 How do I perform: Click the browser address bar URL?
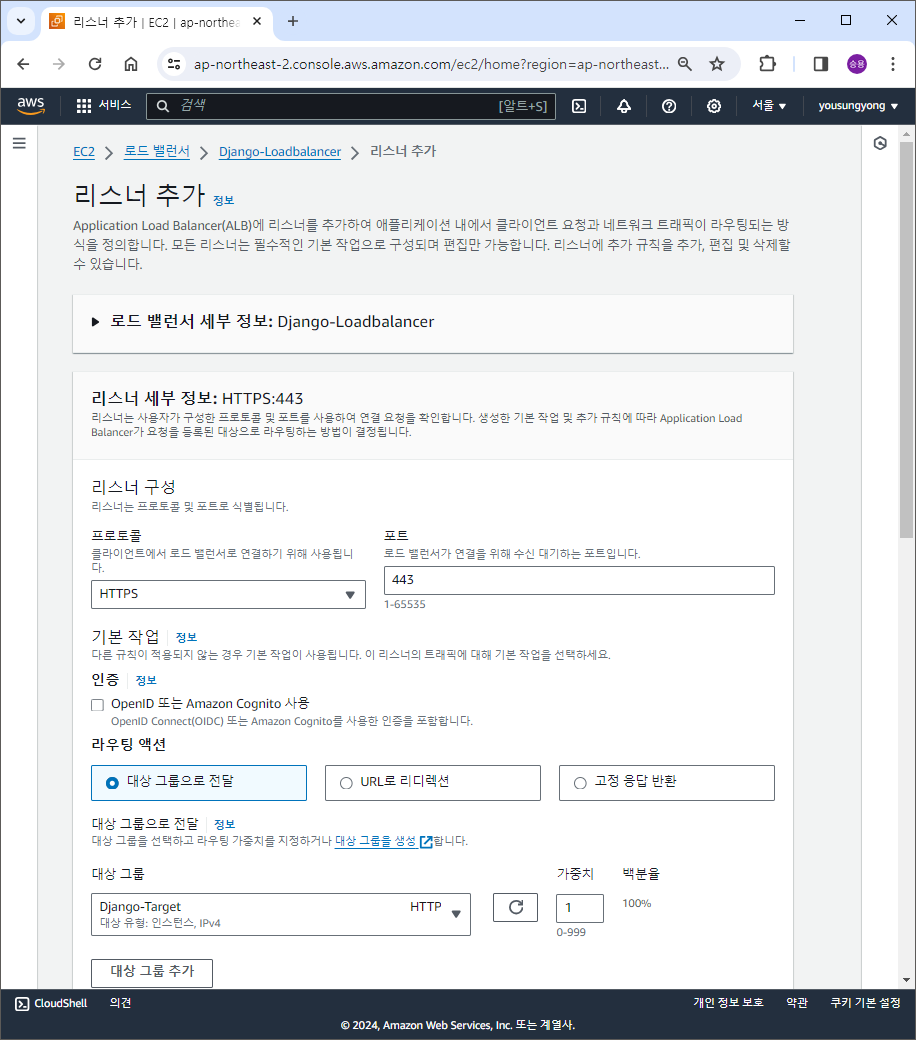coord(431,64)
